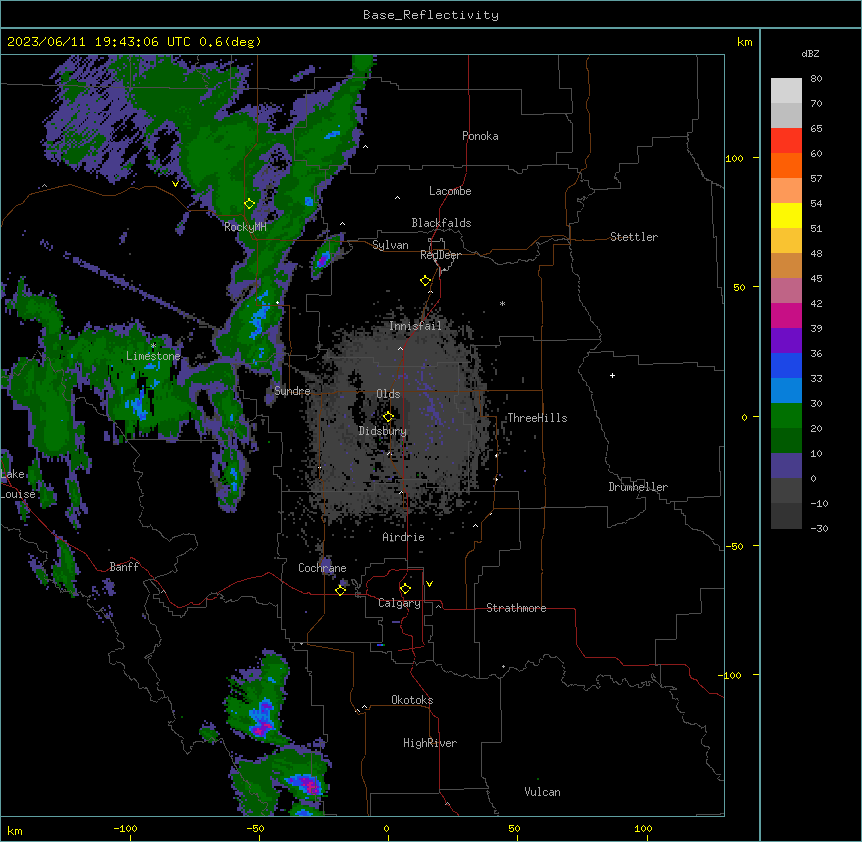The image size is (862, 842).
Task: Click the white 70-80 dBZ legend swatch
Action: click(786, 90)
